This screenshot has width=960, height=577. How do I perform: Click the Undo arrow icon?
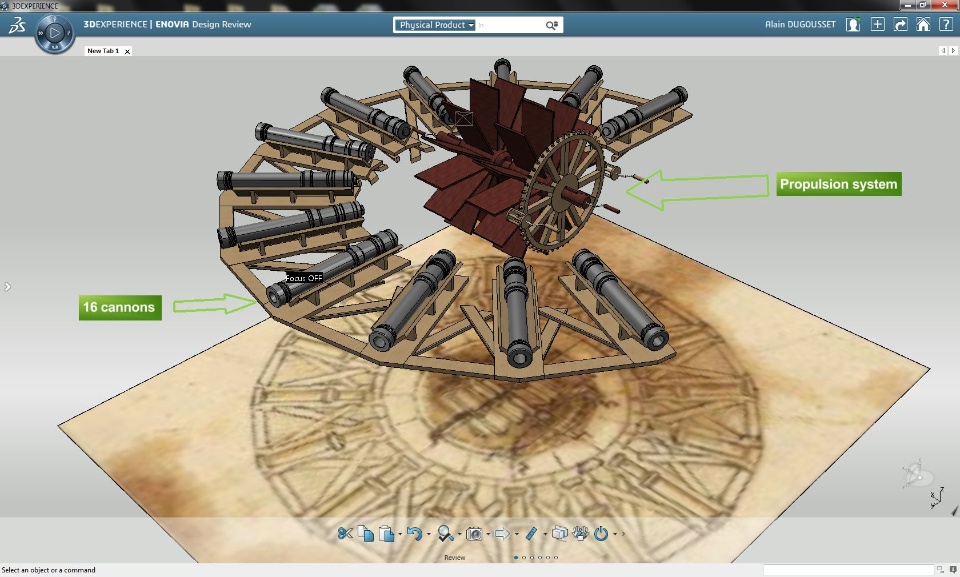(x=414, y=534)
